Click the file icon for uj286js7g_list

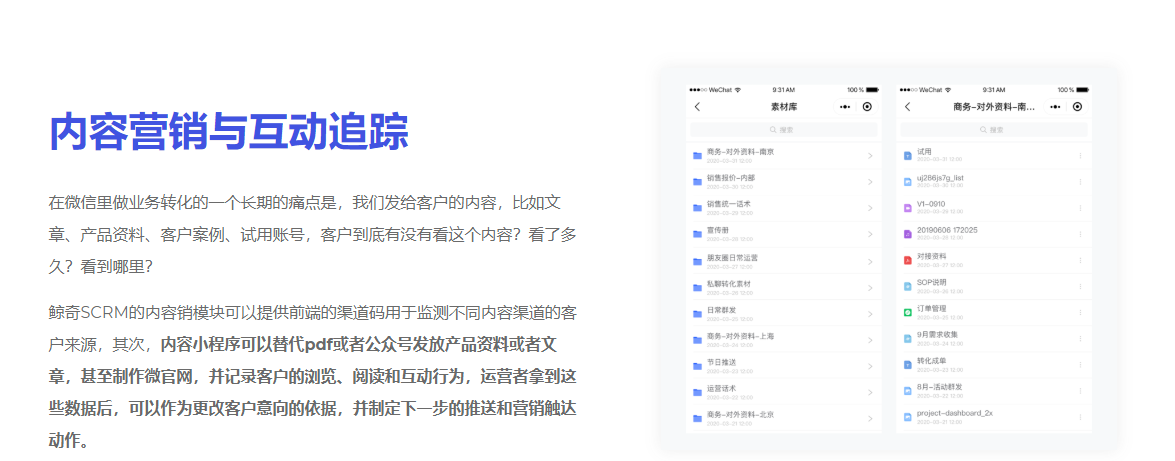(907, 181)
